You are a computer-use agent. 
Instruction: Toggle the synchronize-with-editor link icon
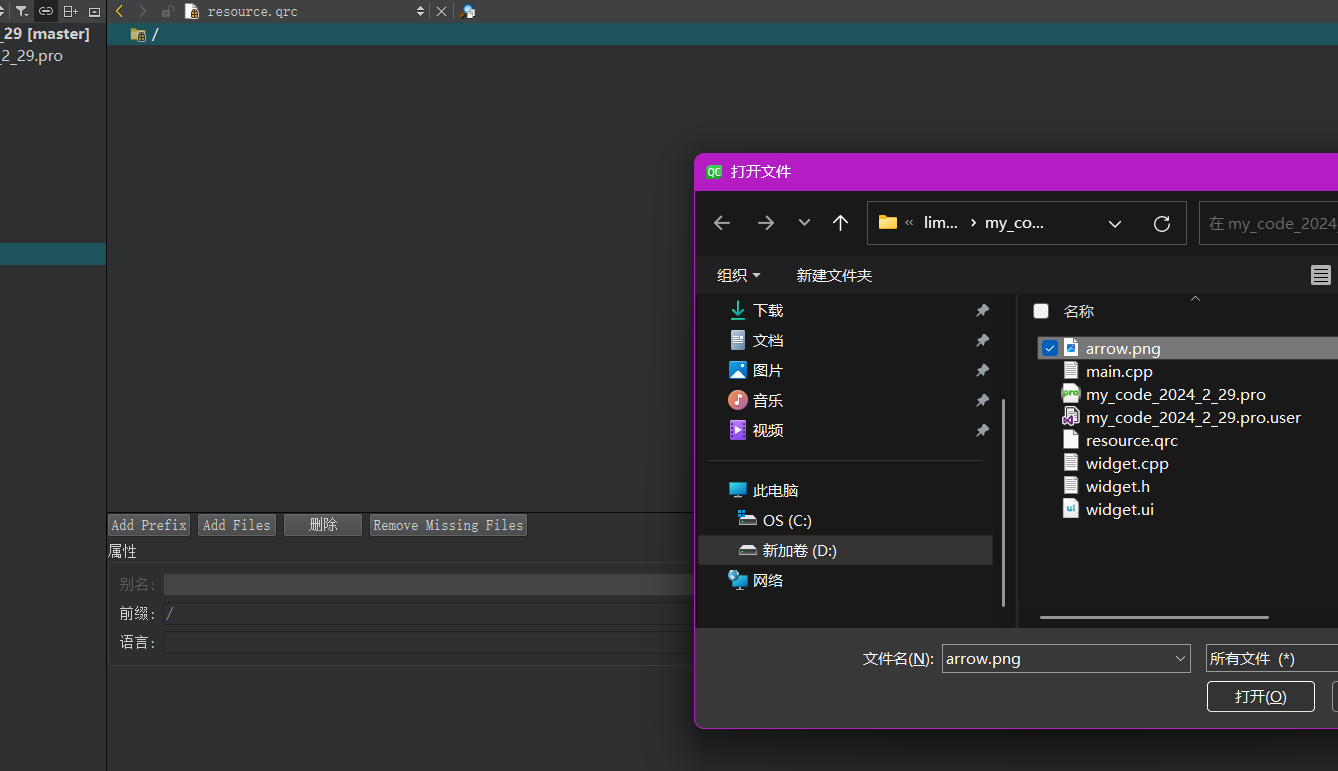(x=46, y=11)
